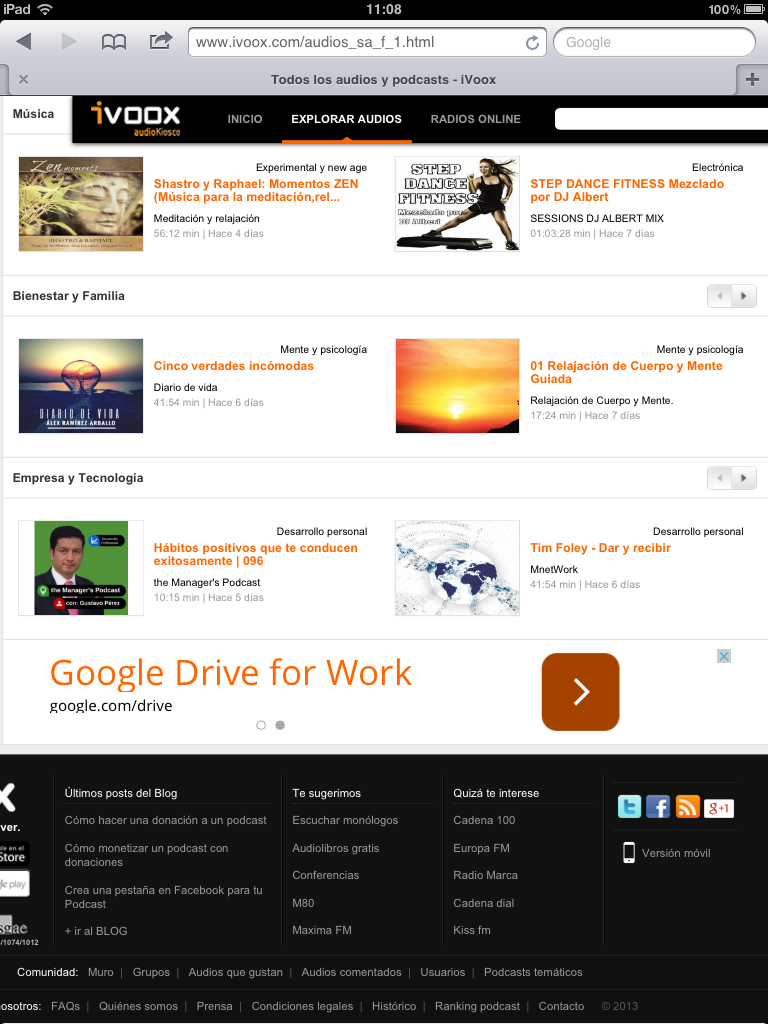This screenshot has width=768, height=1024.
Task: Open the Zen moments album thumbnail
Action: click(81, 204)
